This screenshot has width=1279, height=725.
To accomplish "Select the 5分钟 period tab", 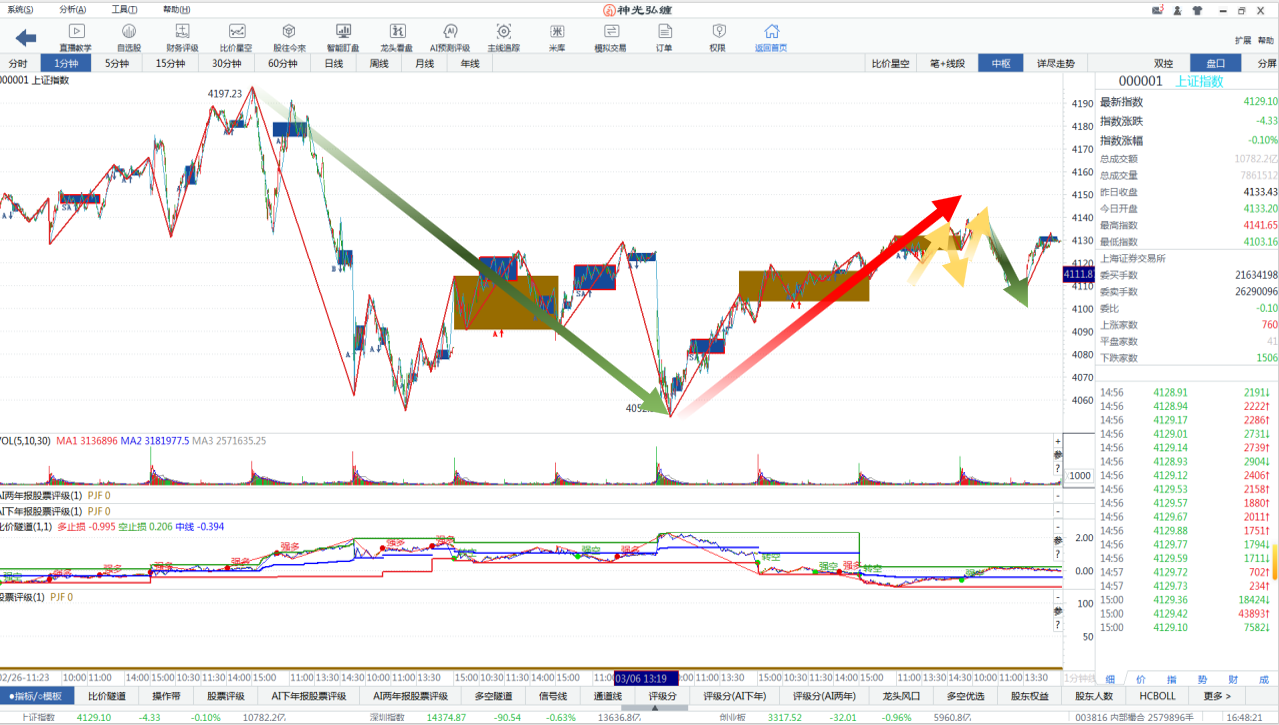I will [117, 63].
